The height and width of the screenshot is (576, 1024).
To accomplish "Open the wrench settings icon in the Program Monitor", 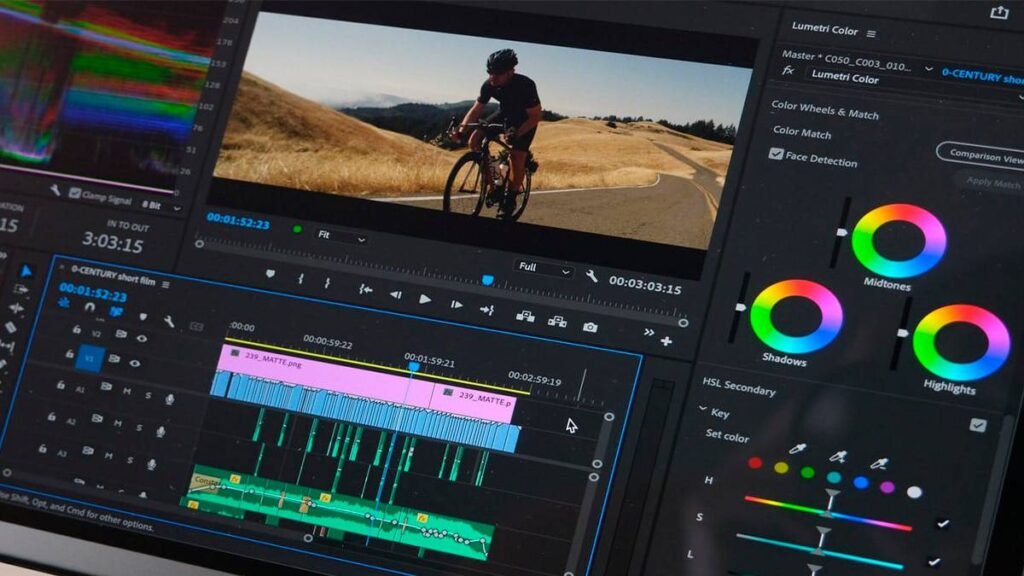I will tap(590, 276).
